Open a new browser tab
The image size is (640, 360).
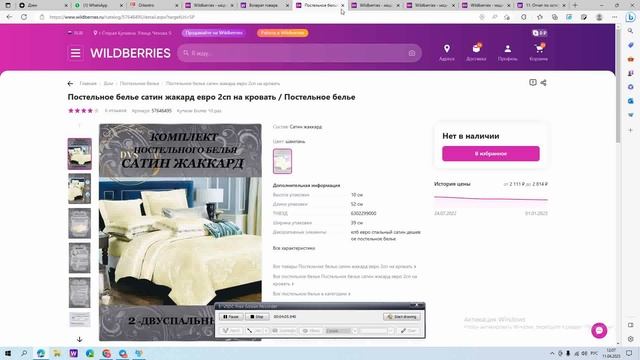575,5
